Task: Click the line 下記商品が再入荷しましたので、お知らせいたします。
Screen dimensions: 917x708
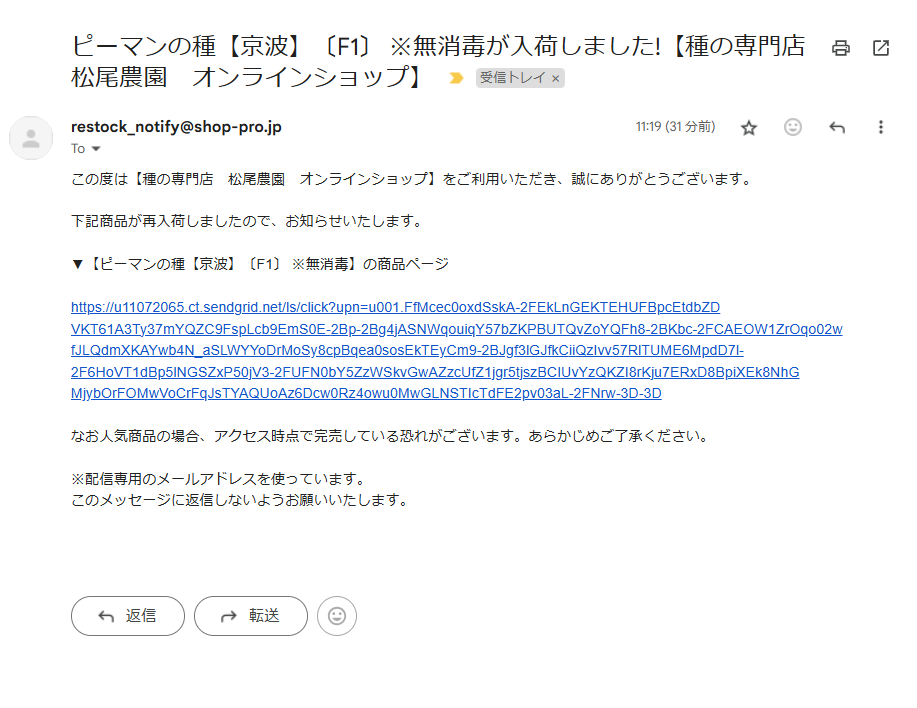Action: [246, 222]
